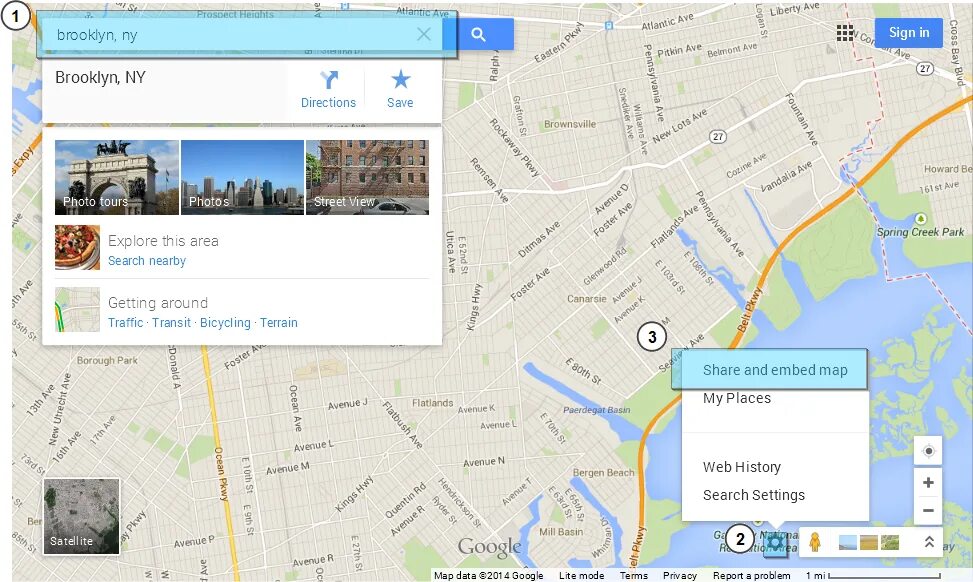Image resolution: width=973 pixels, height=582 pixels.
Task: Switch to Satellite view
Action: click(x=81, y=516)
